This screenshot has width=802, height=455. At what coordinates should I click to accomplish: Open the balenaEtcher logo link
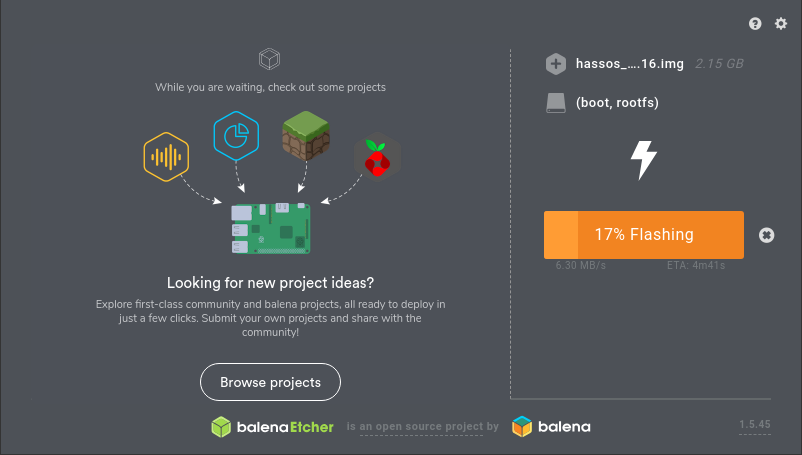click(272, 427)
